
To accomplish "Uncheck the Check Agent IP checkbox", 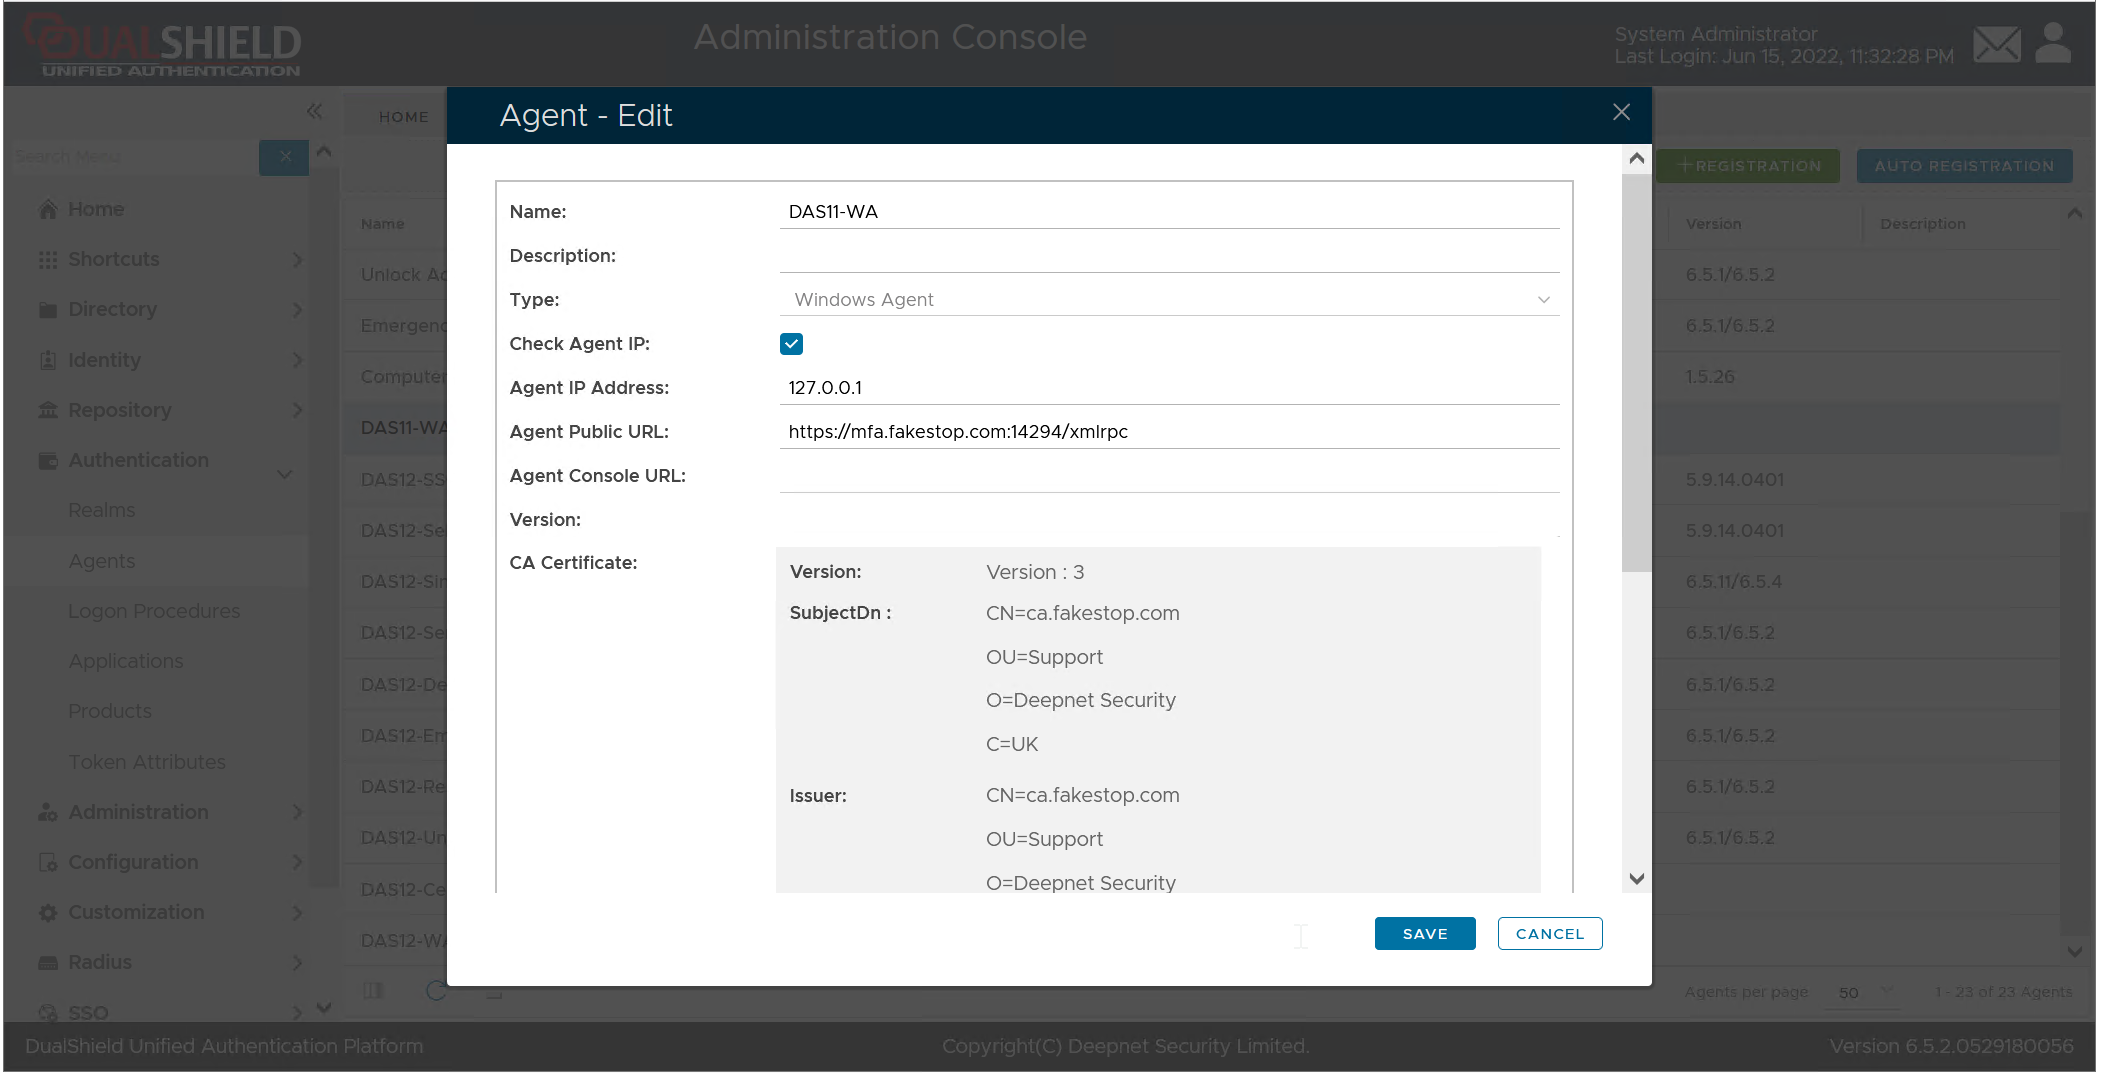I will click(791, 344).
